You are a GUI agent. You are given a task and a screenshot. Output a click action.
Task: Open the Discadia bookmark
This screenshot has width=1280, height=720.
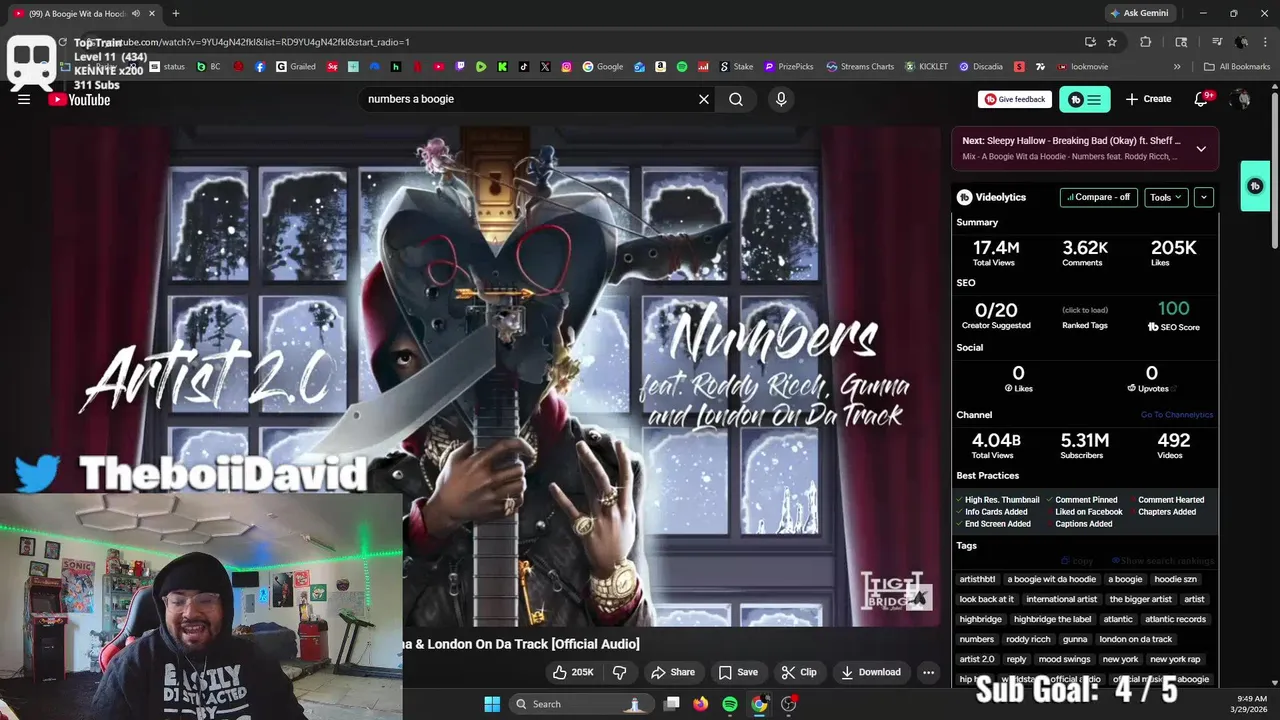point(980,67)
